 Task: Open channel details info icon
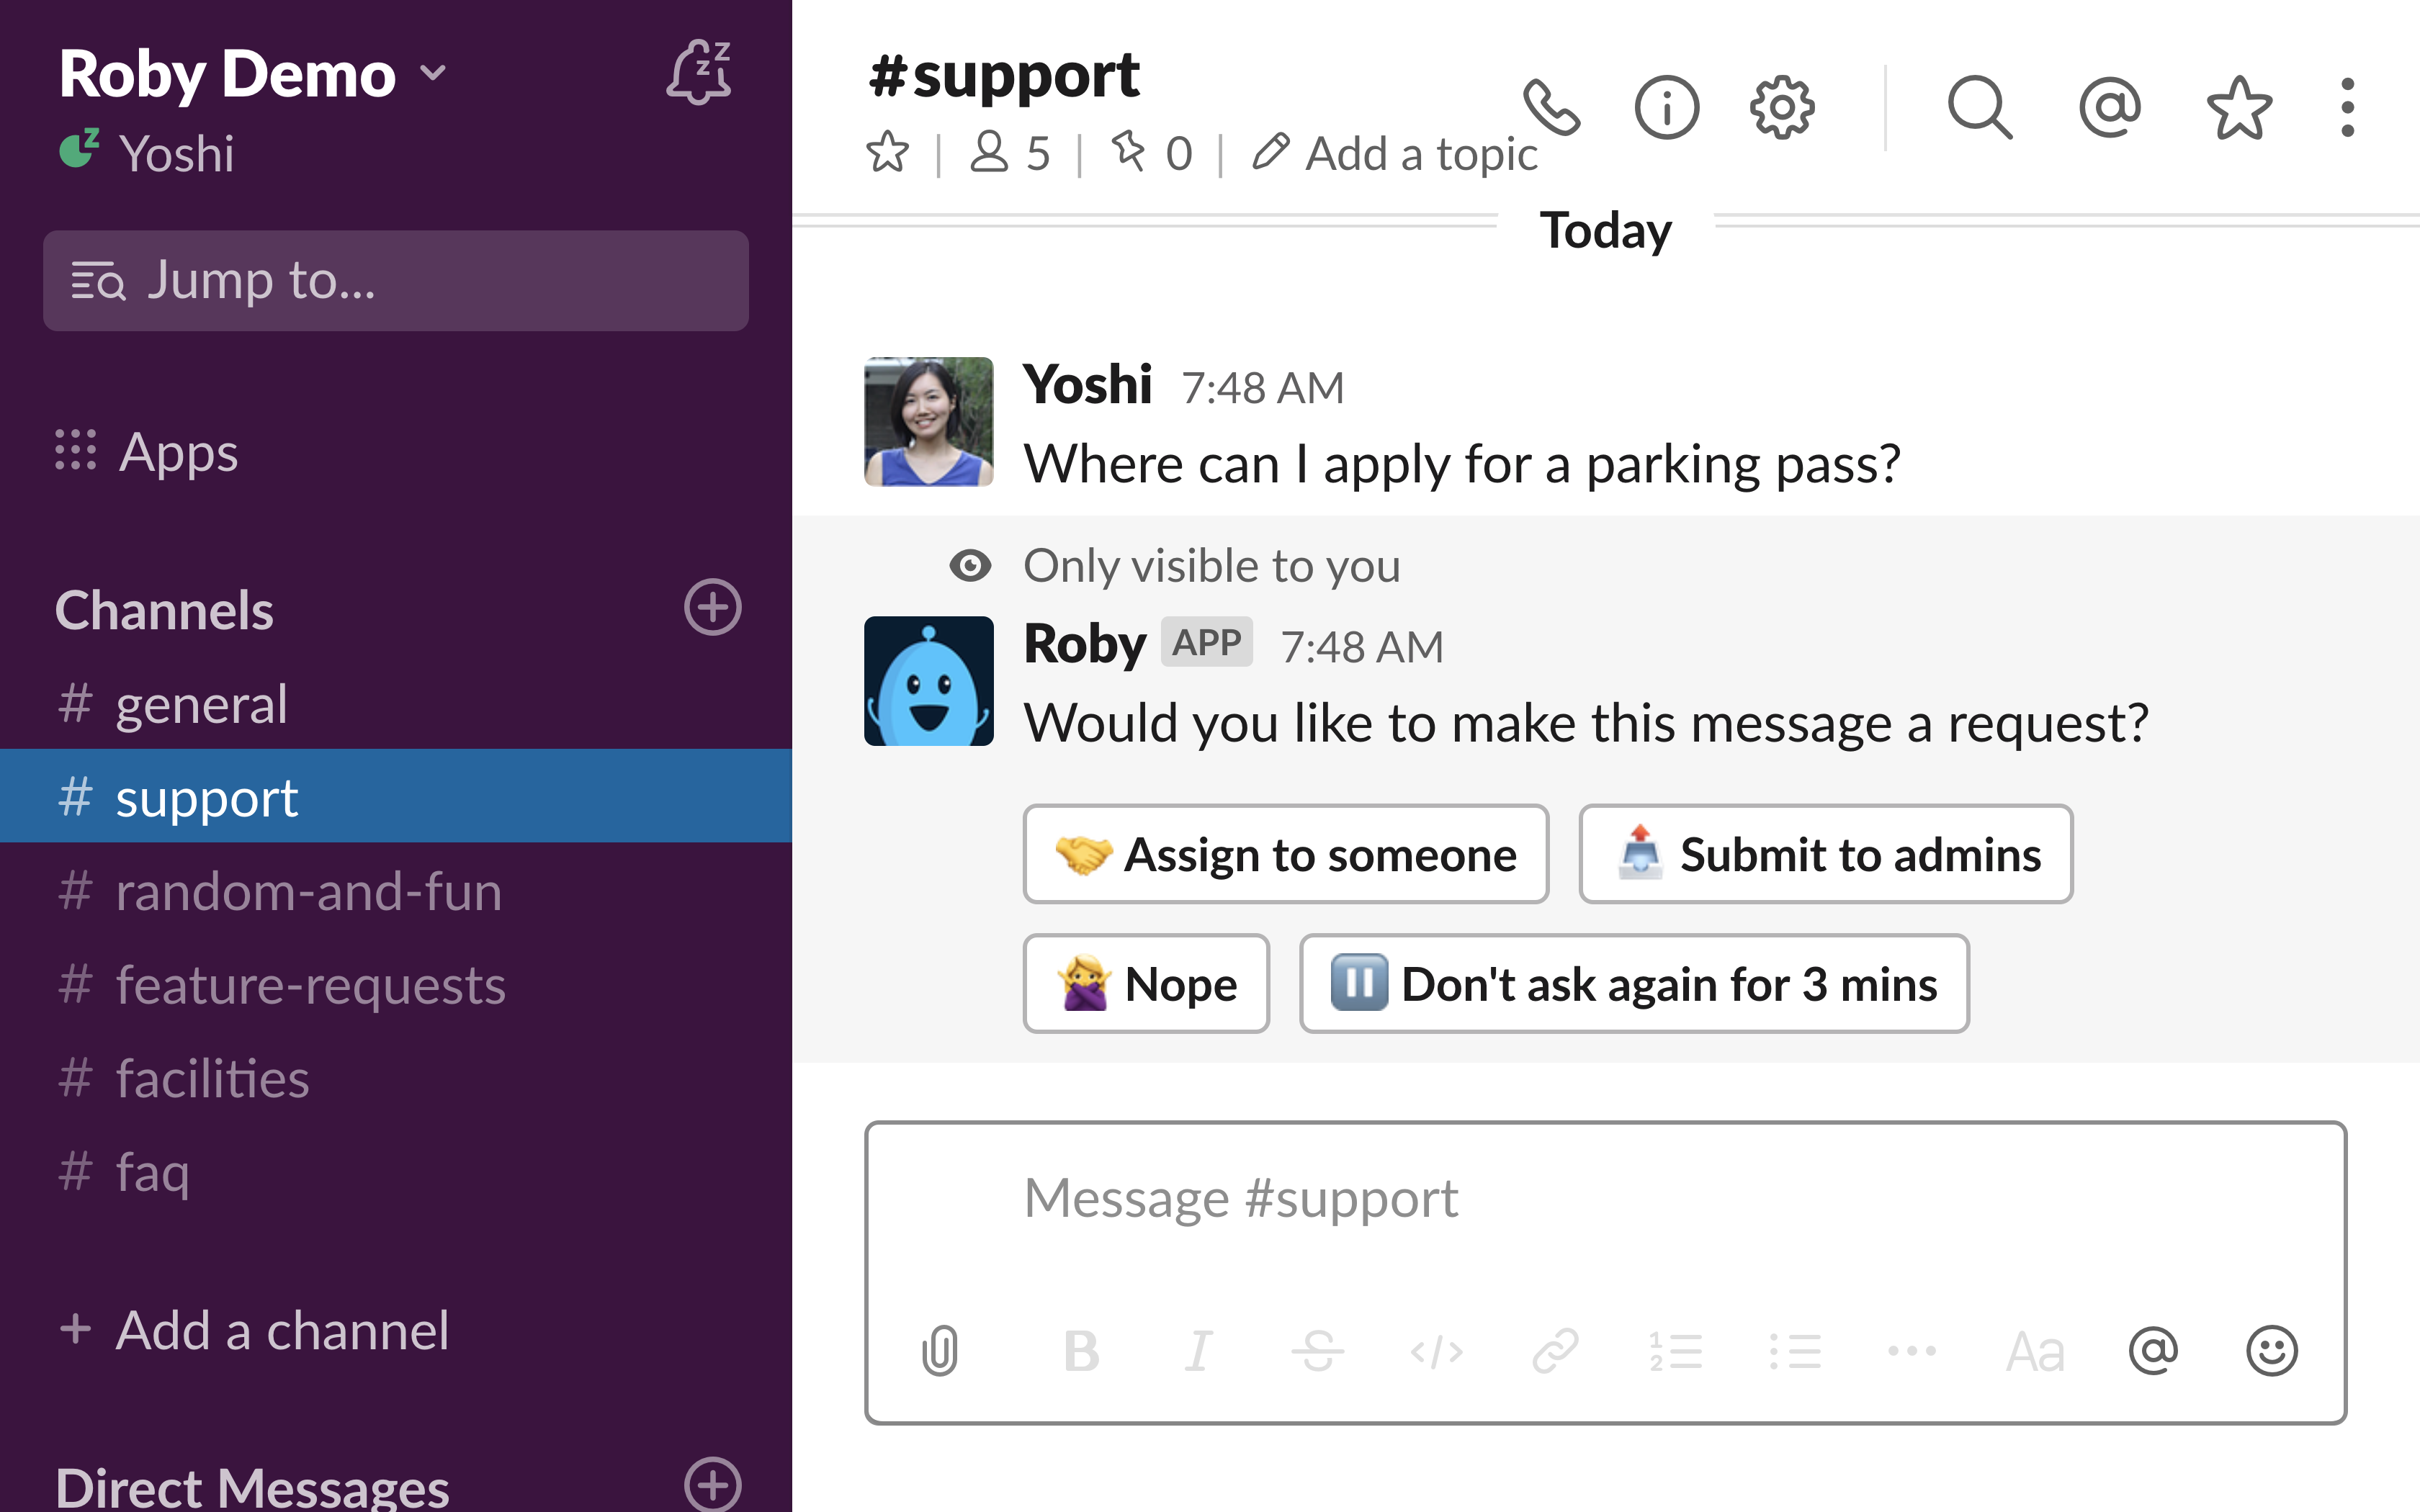[1666, 107]
